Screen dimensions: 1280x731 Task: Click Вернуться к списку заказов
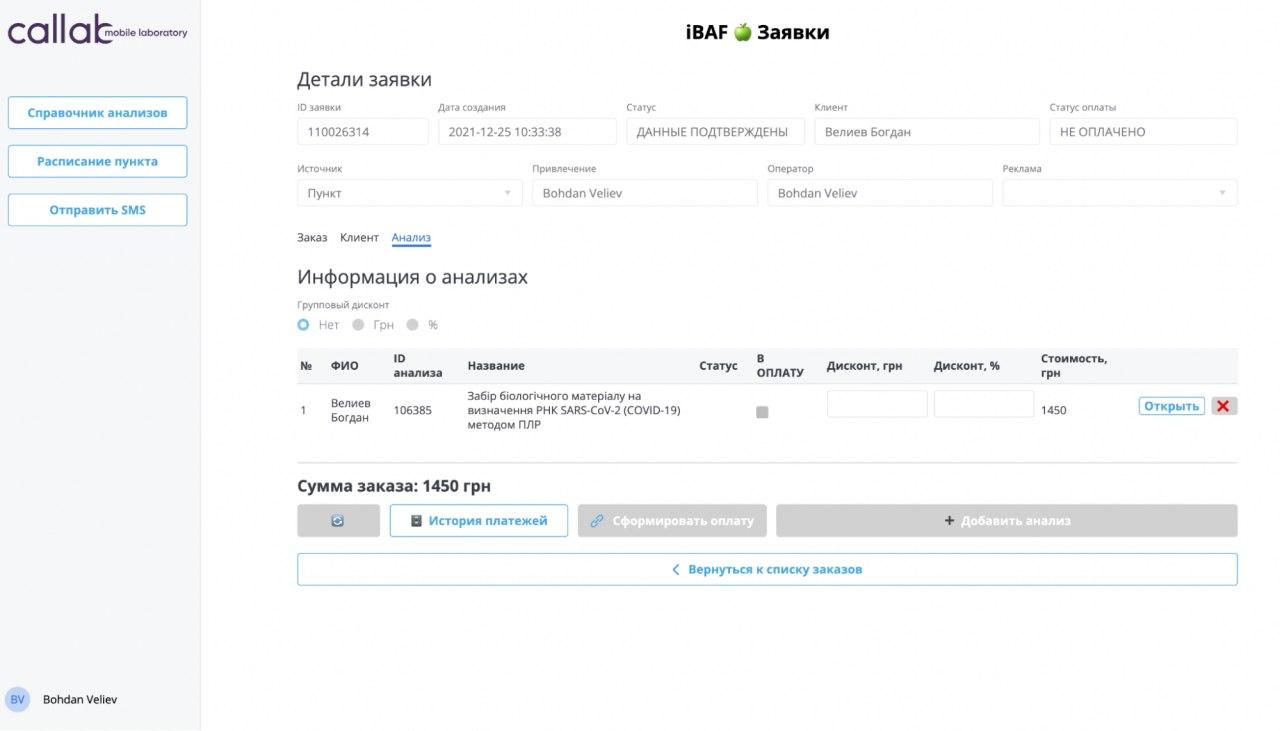tap(766, 570)
